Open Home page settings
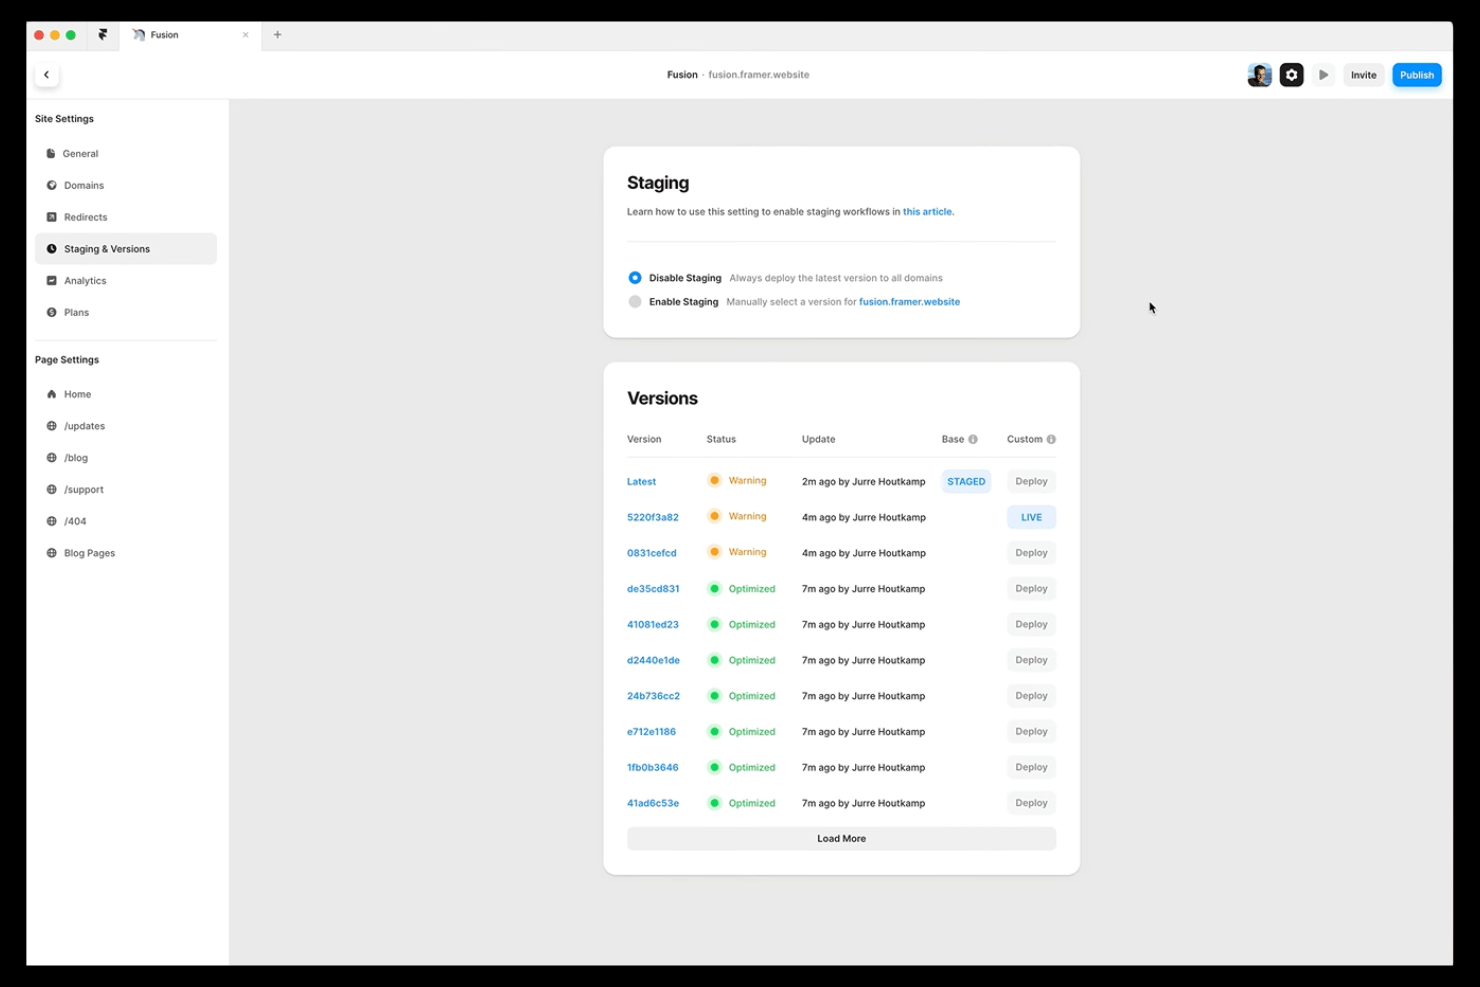The height and width of the screenshot is (987, 1480). 126,394
